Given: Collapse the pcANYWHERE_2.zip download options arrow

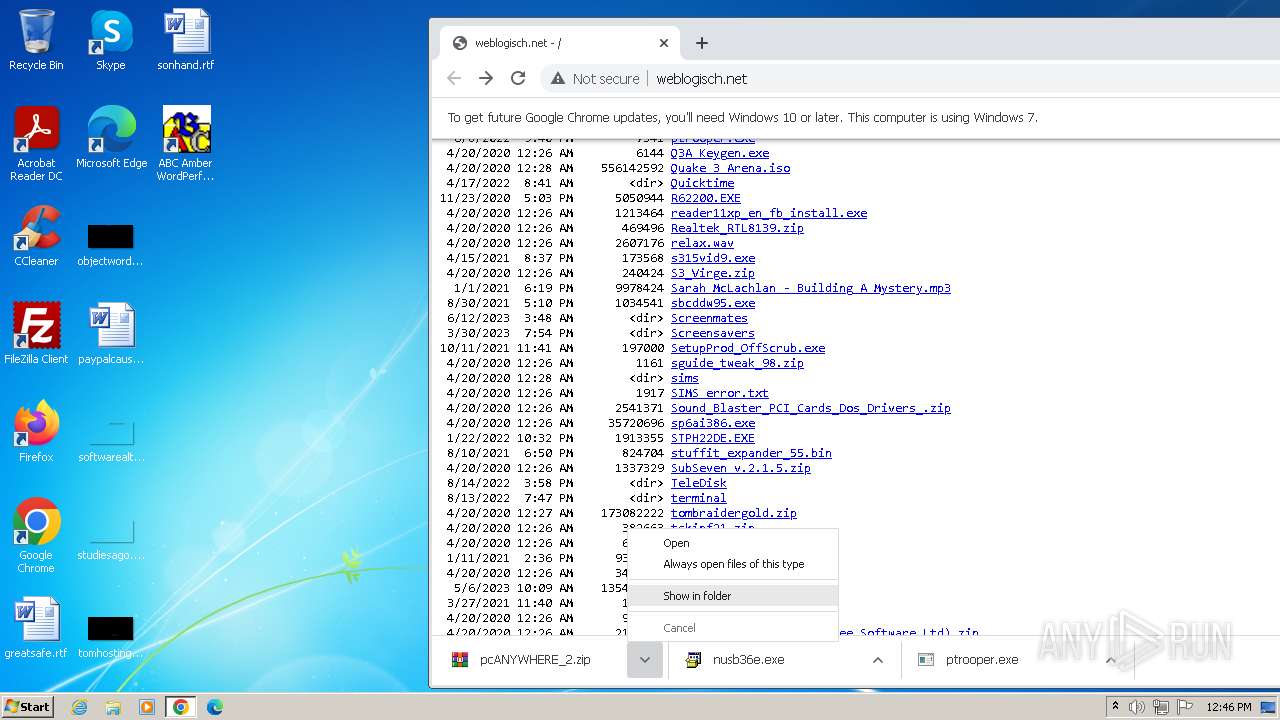Looking at the screenshot, I should tap(645, 660).
